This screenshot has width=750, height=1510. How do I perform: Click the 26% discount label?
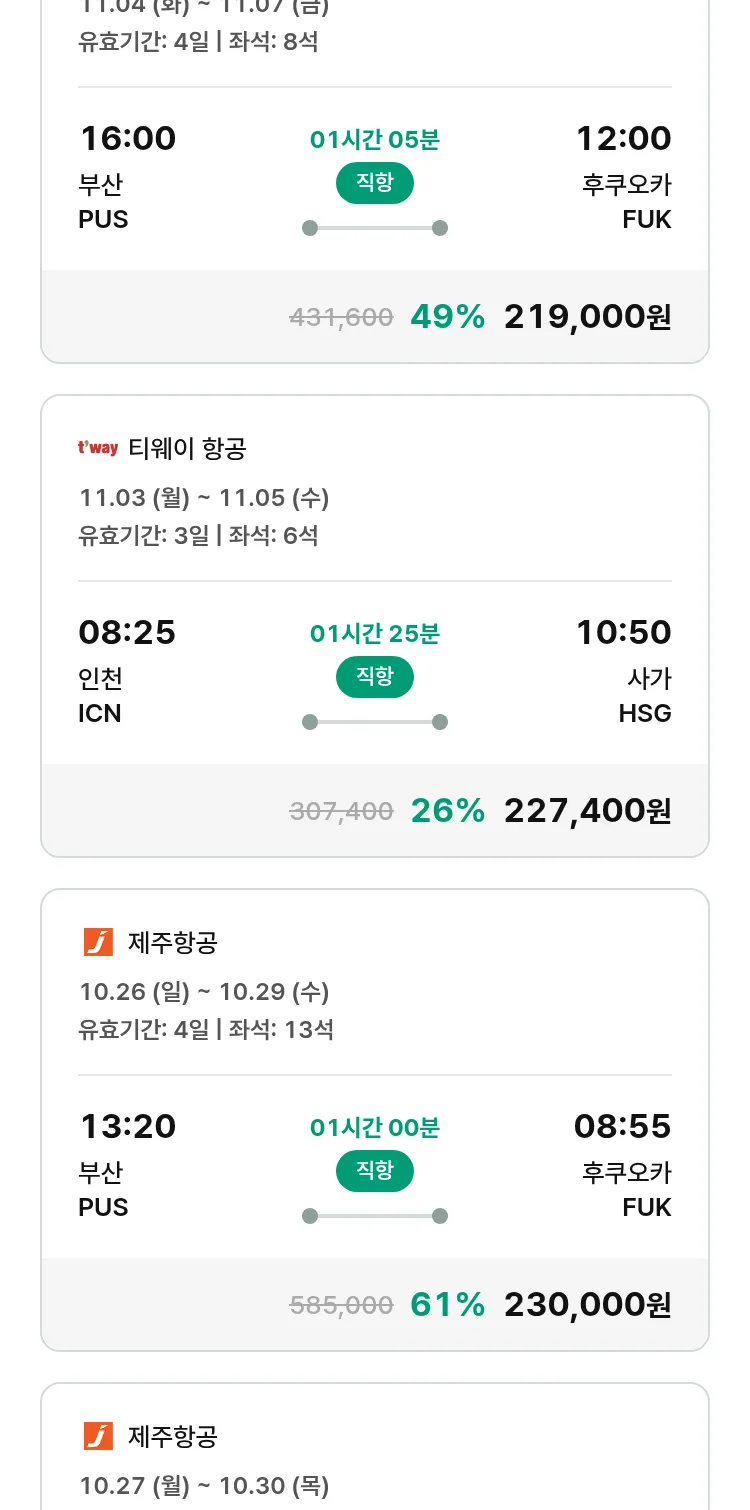pyautogui.click(x=447, y=811)
